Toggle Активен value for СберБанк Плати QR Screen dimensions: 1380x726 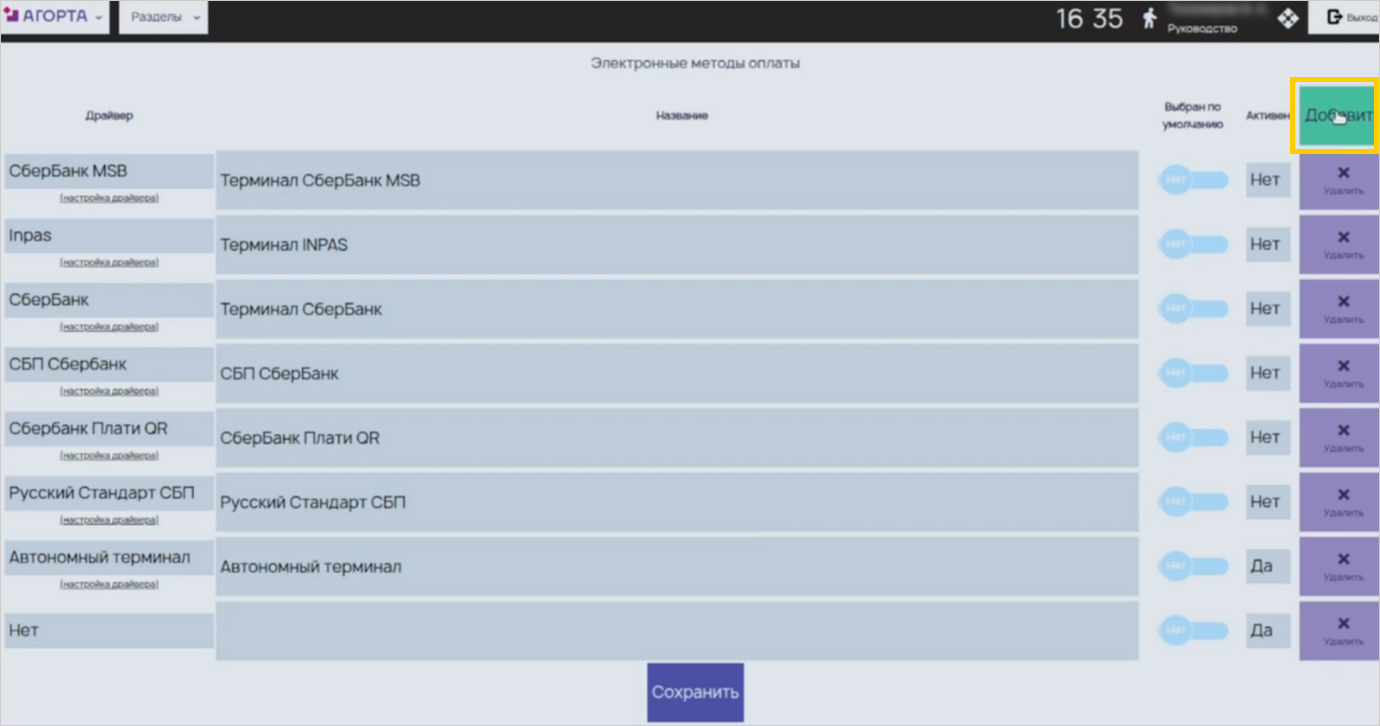click(1268, 438)
